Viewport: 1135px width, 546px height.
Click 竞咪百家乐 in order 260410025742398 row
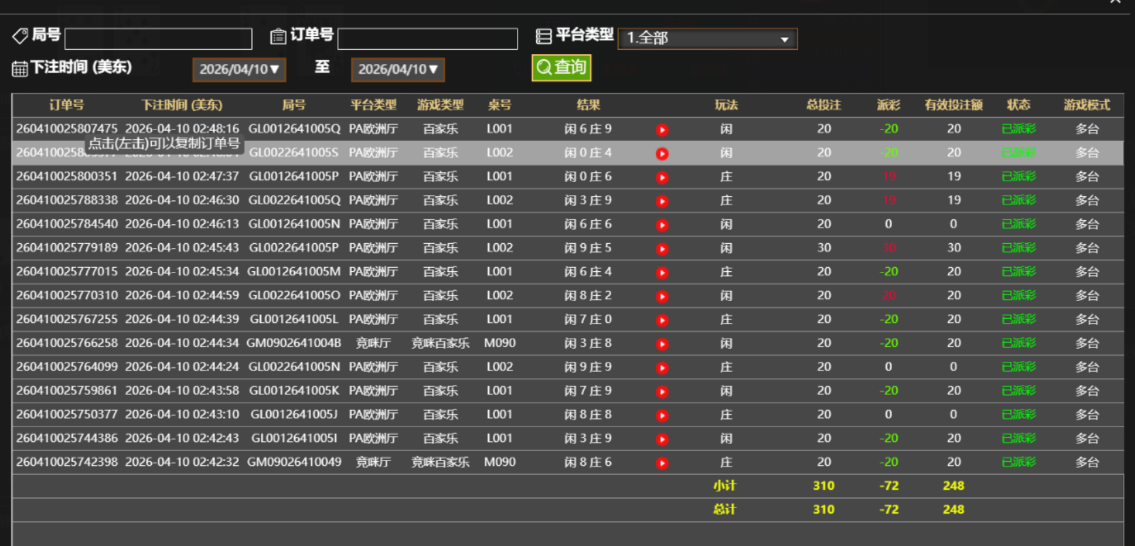[x=440, y=461]
